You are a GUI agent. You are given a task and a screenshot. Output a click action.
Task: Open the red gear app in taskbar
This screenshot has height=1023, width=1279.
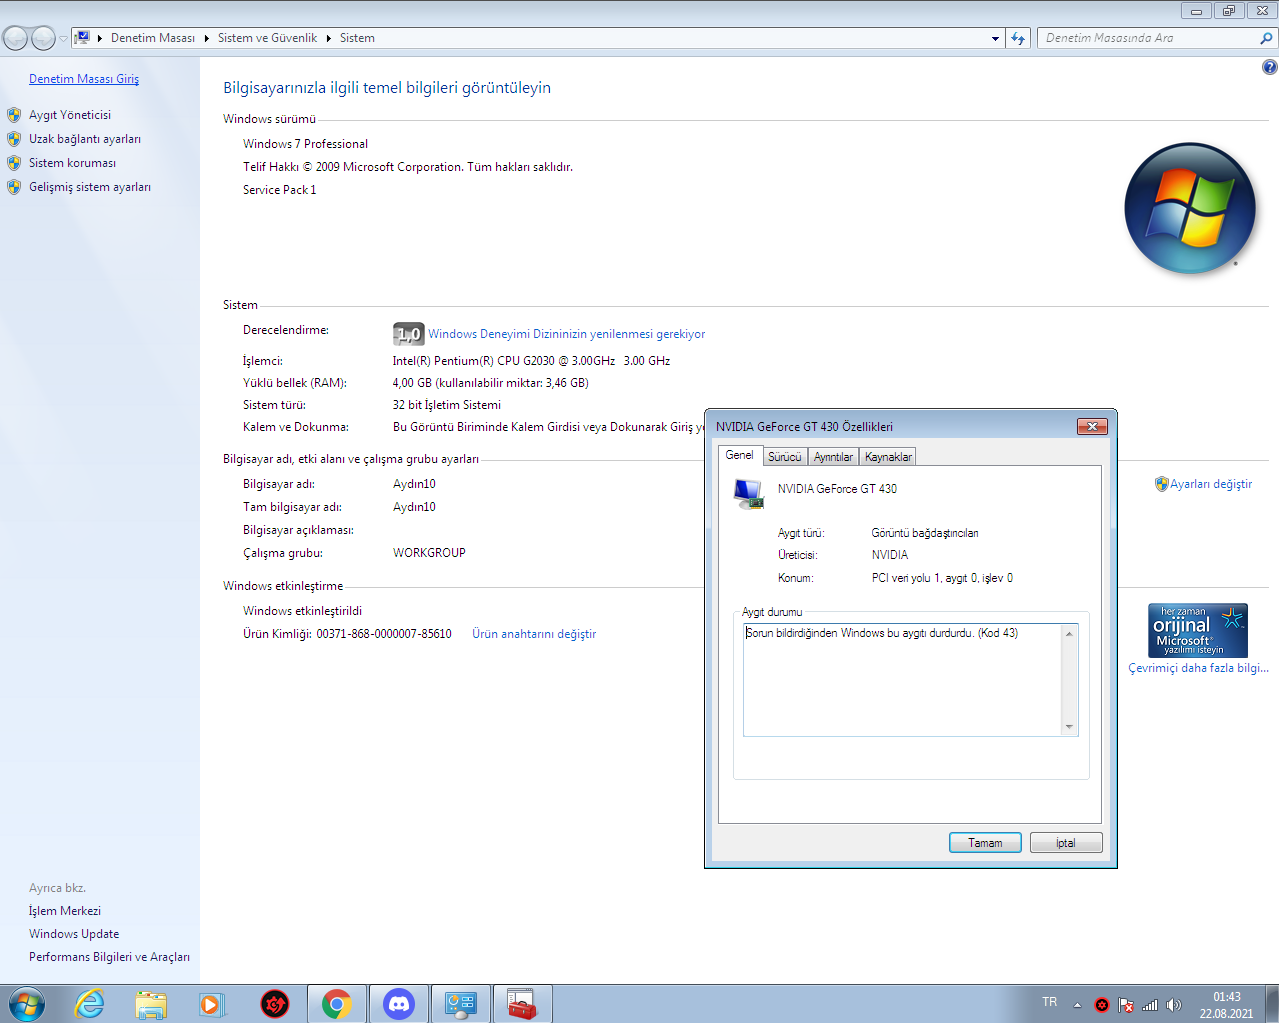[275, 1004]
